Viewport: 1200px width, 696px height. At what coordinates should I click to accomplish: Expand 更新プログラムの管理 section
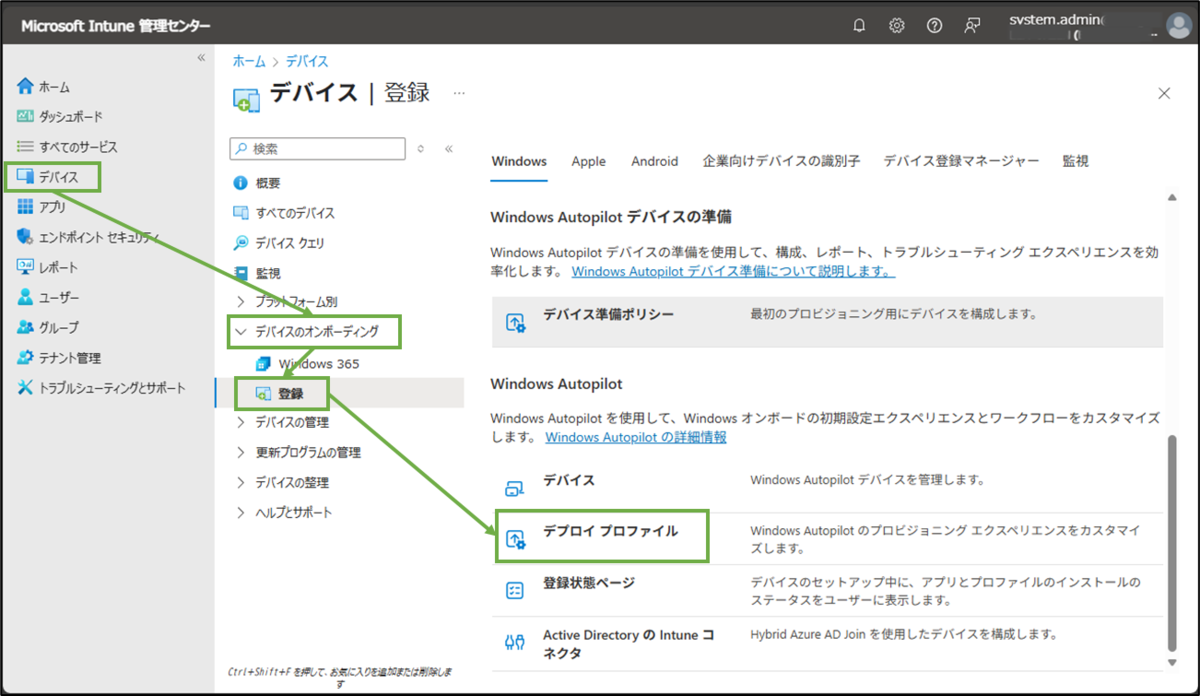click(x=240, y=452)
